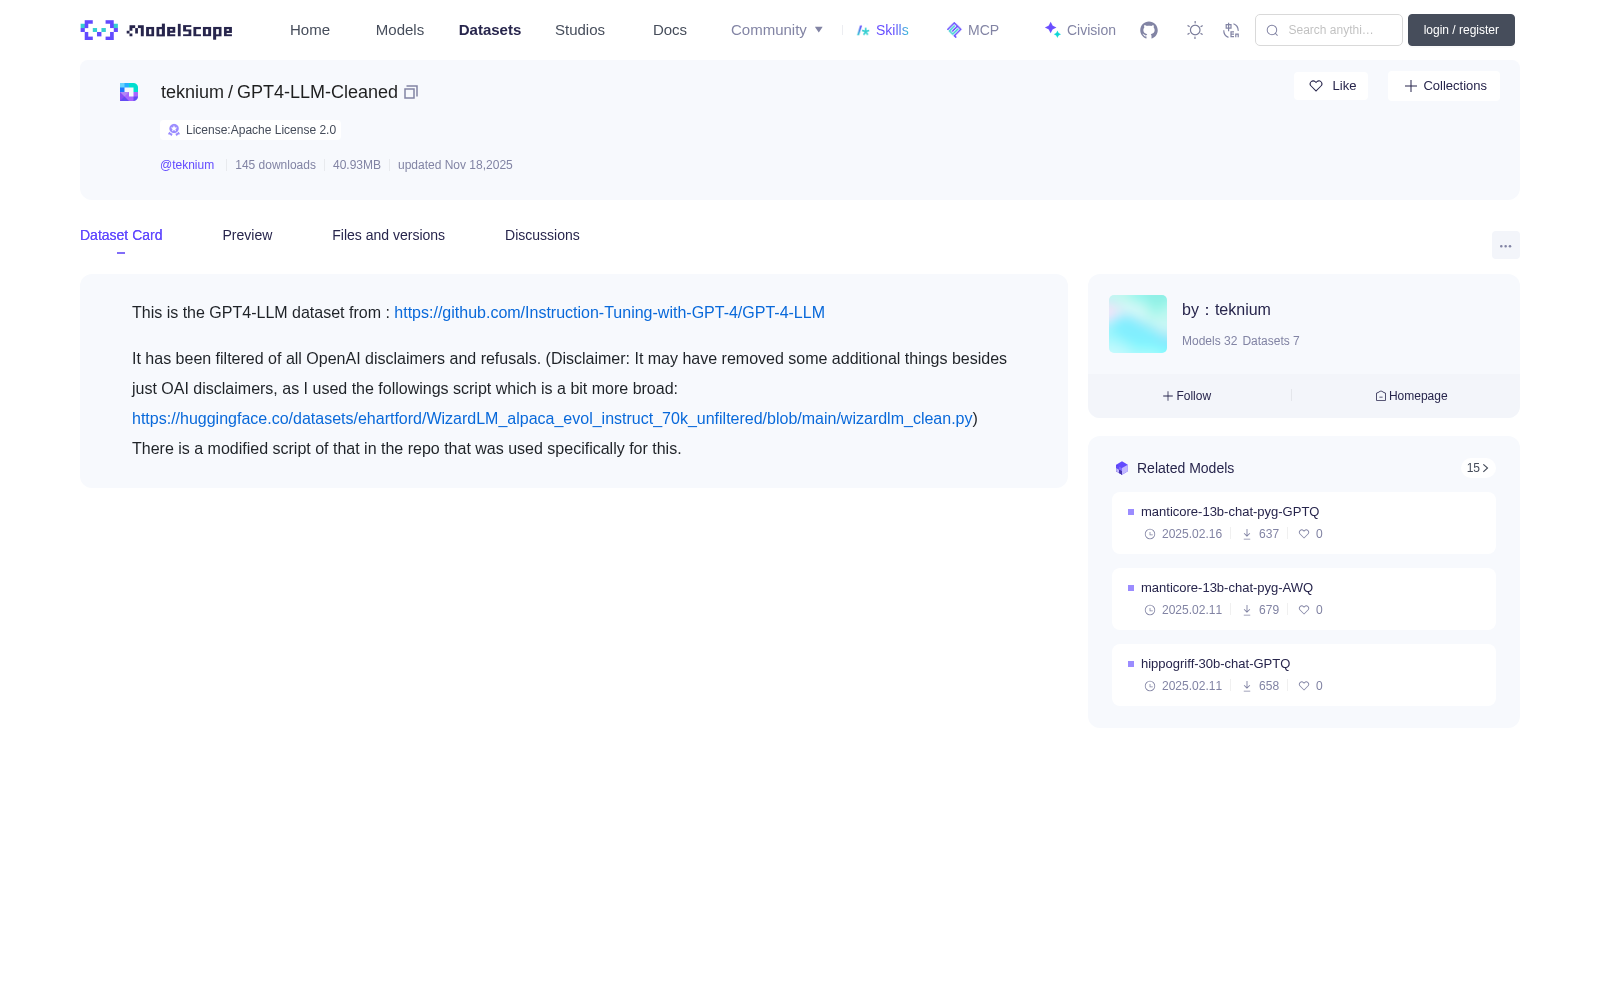Click the license badge icon
The image size is (1600, 1000).
click(174, 130)
